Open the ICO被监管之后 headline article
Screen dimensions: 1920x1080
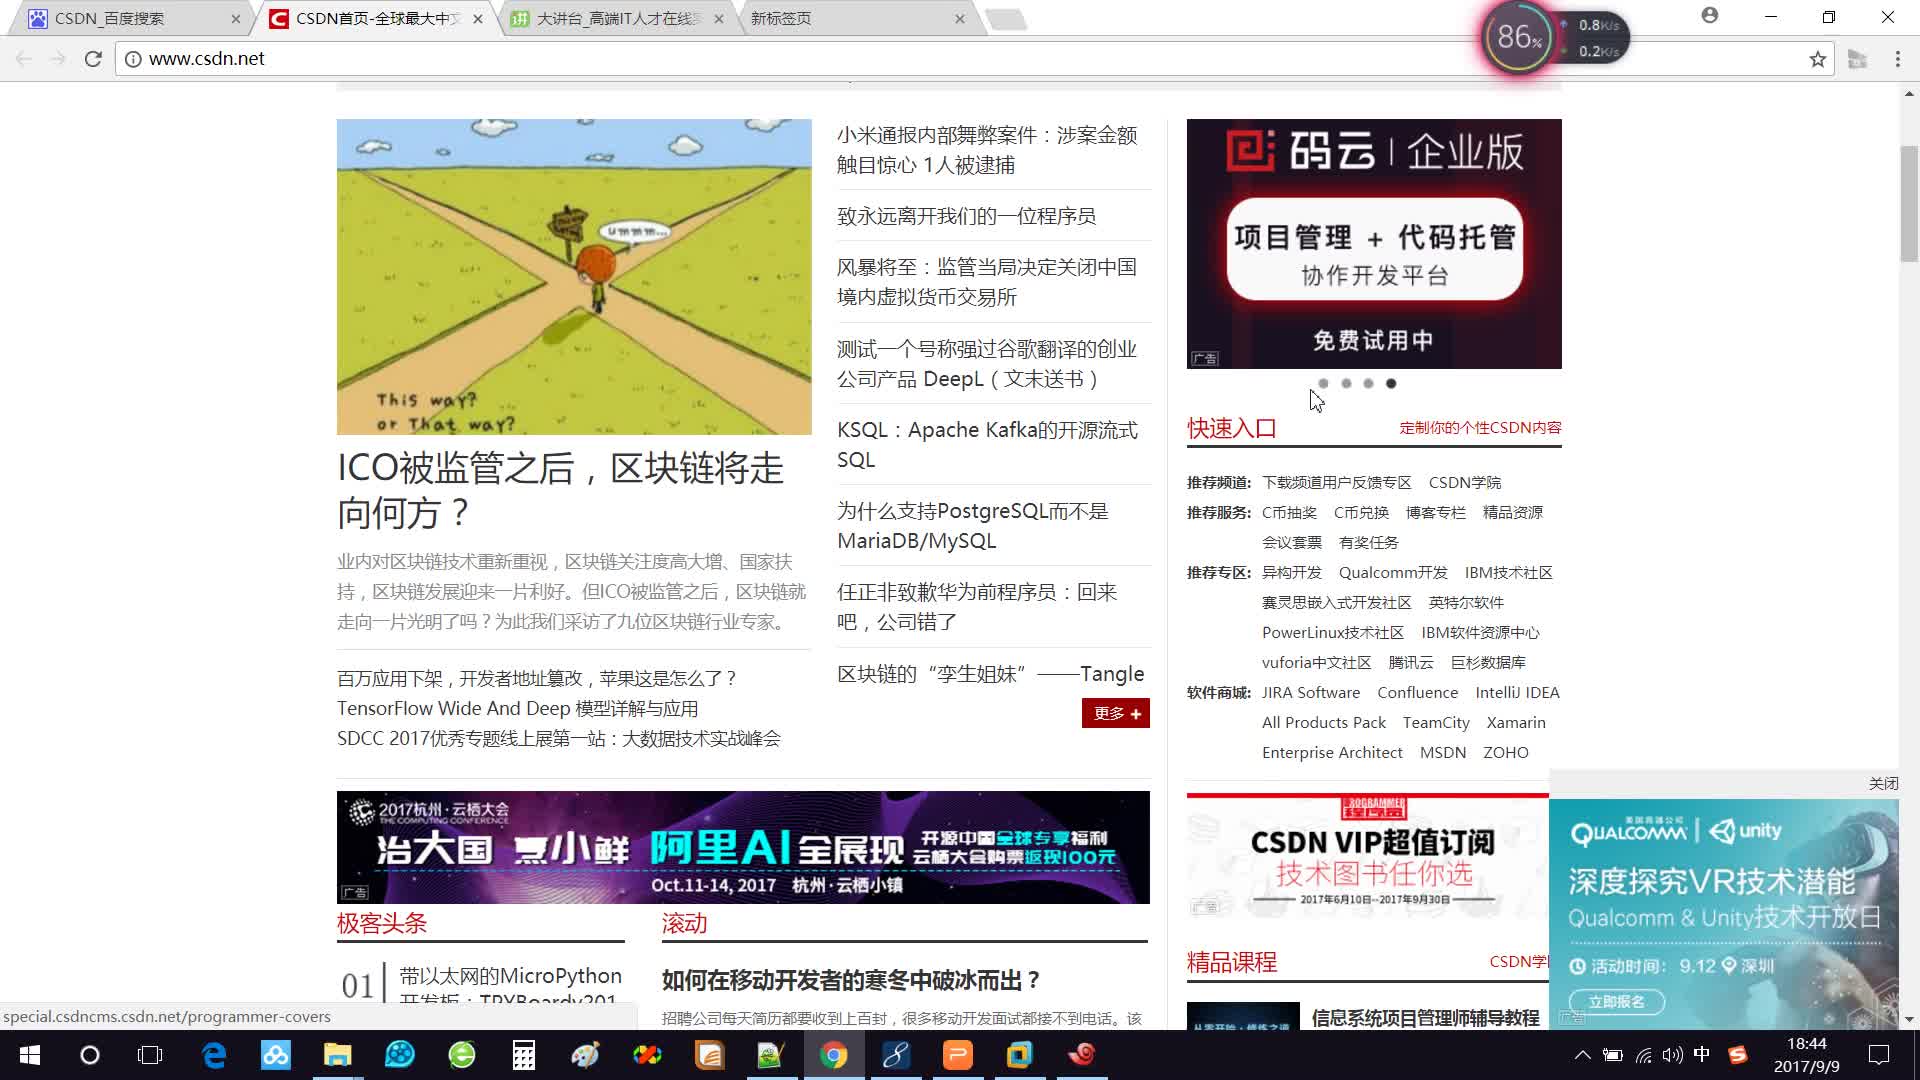560,490
